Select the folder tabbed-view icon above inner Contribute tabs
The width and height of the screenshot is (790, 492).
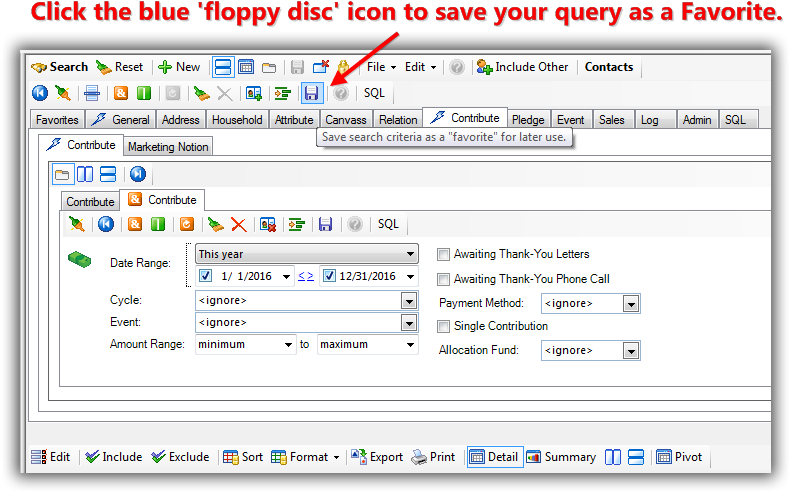point(62,174)
